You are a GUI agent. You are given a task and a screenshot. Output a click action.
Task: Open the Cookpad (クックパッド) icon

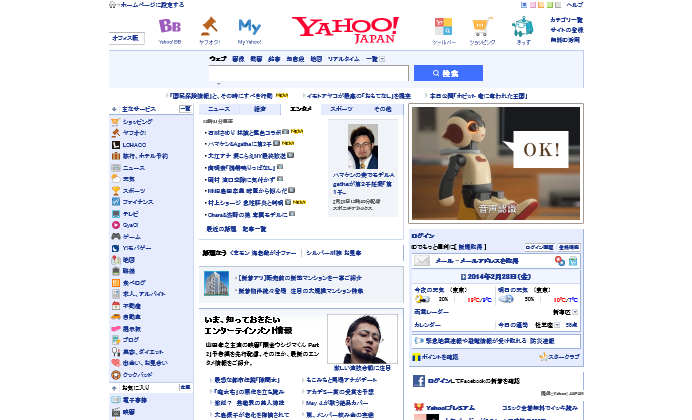[x=116, y=375]
